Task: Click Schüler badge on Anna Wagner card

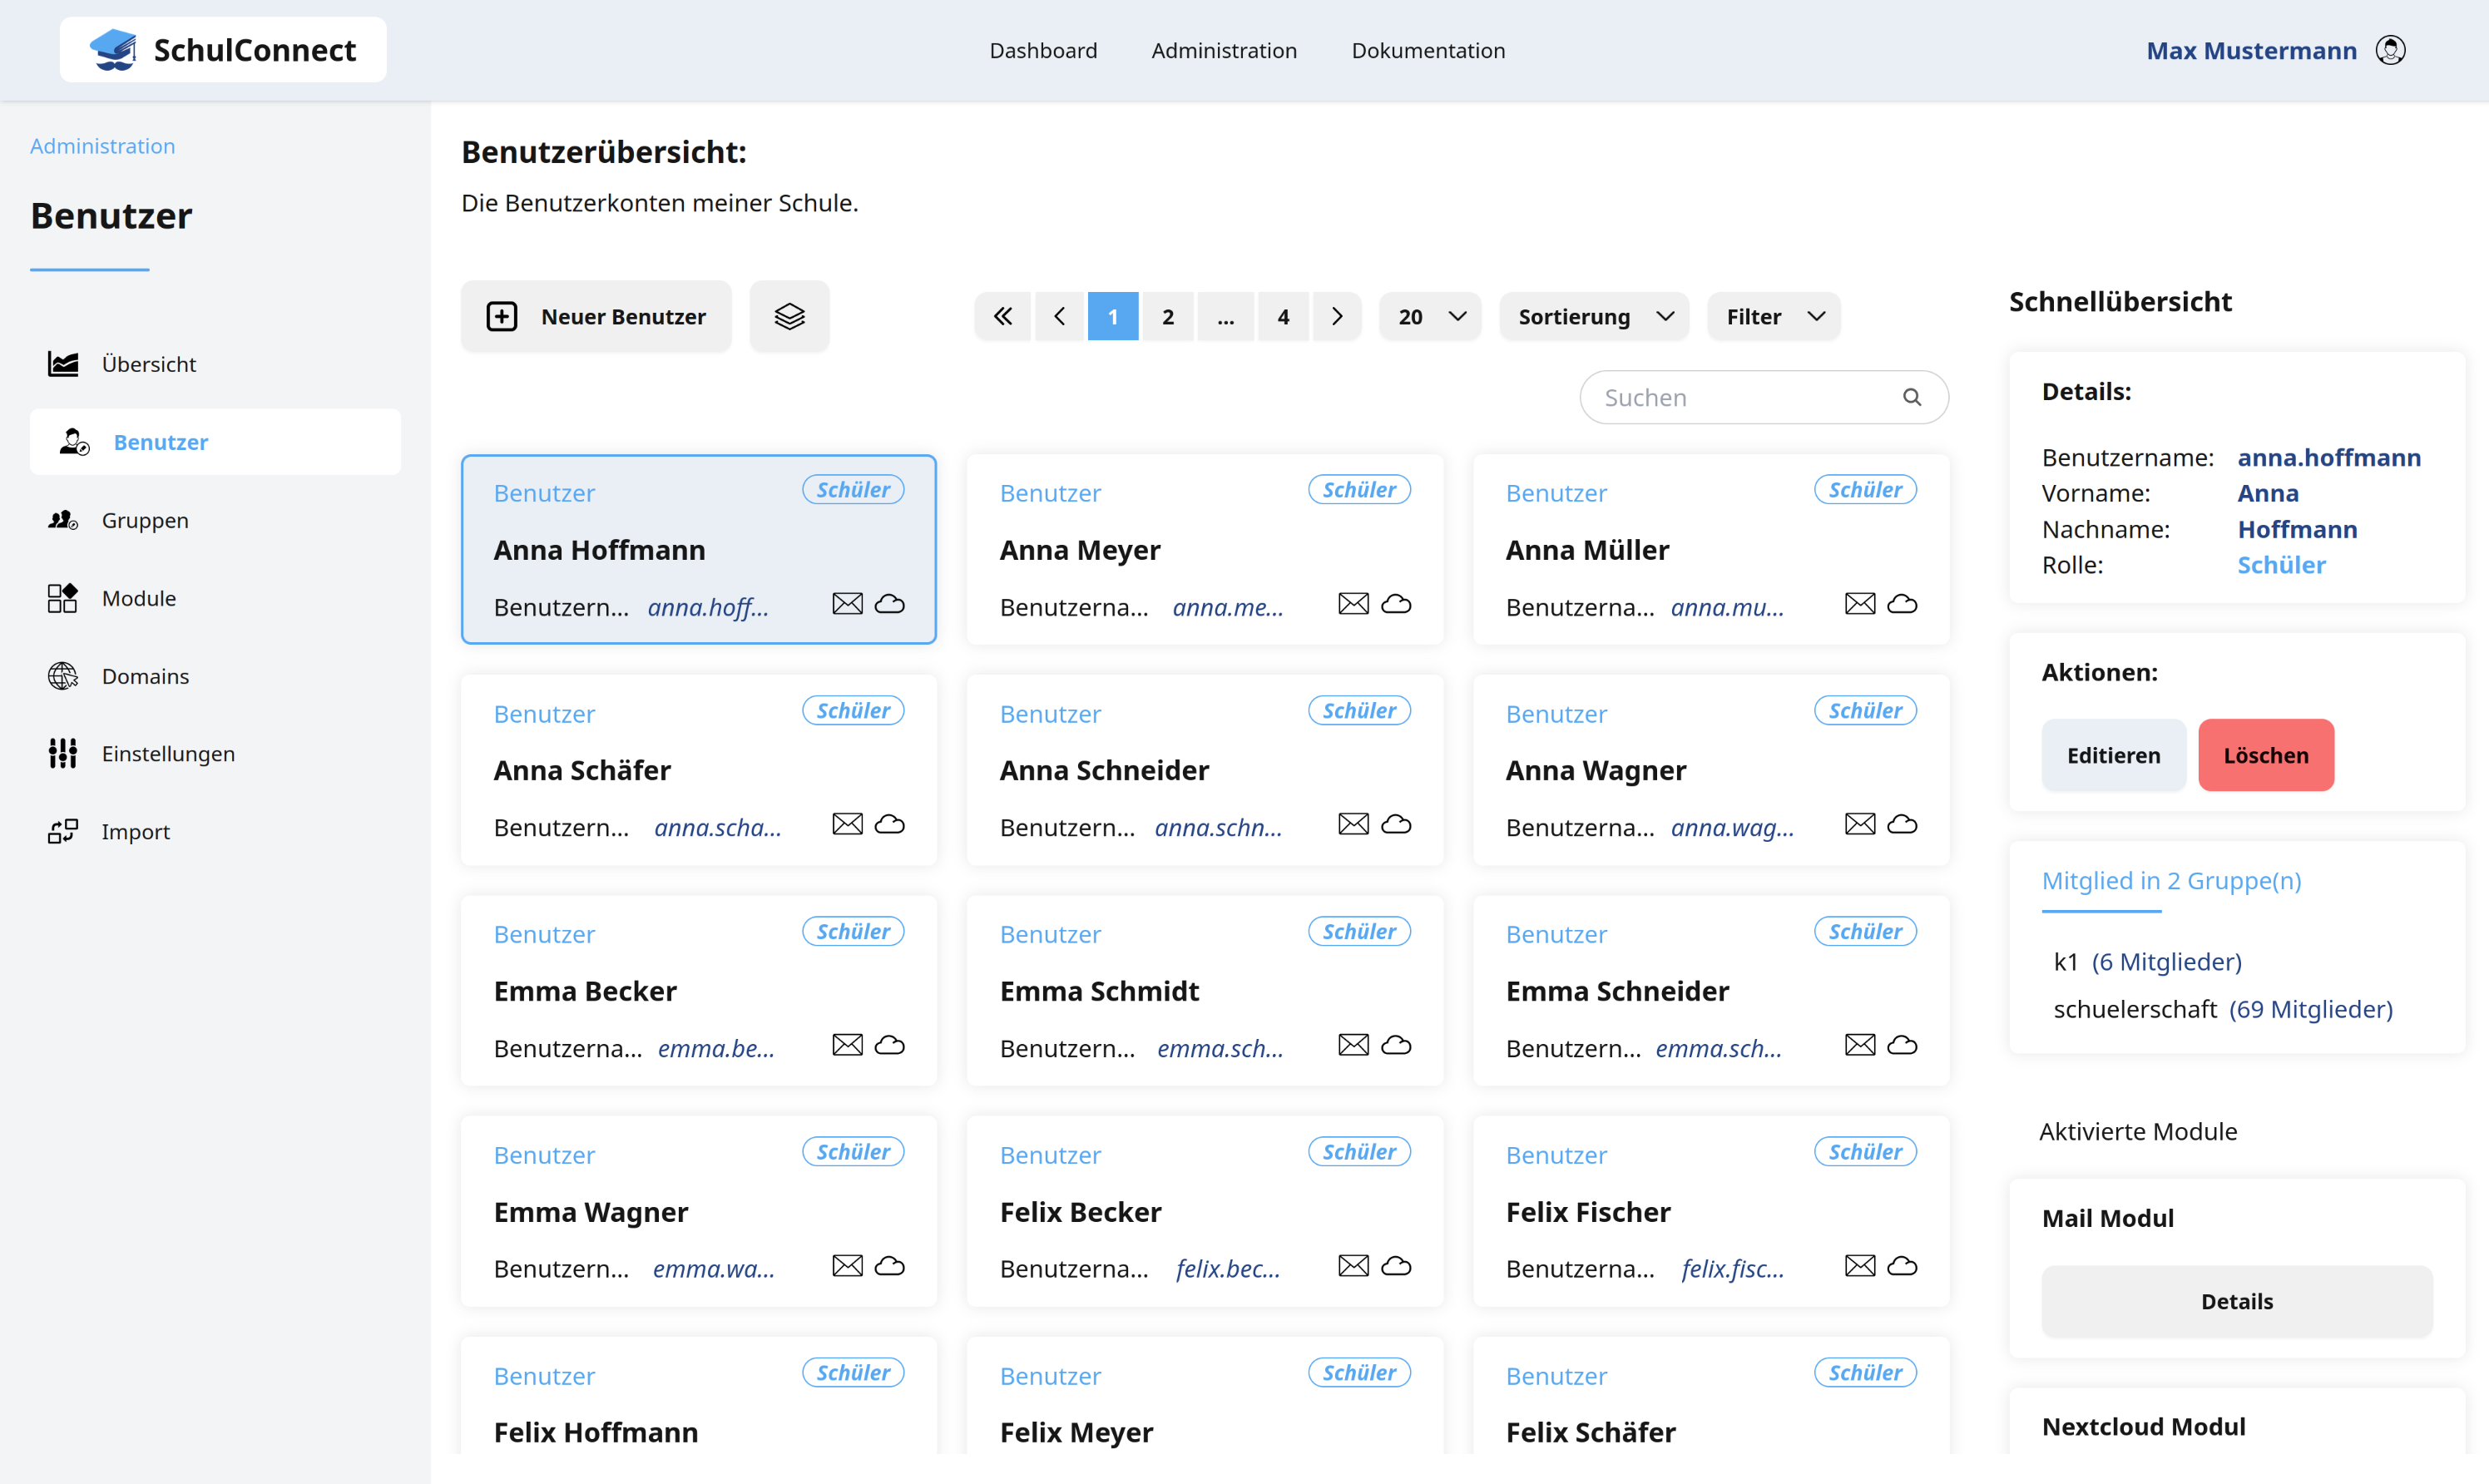Action: [1865, 710]
